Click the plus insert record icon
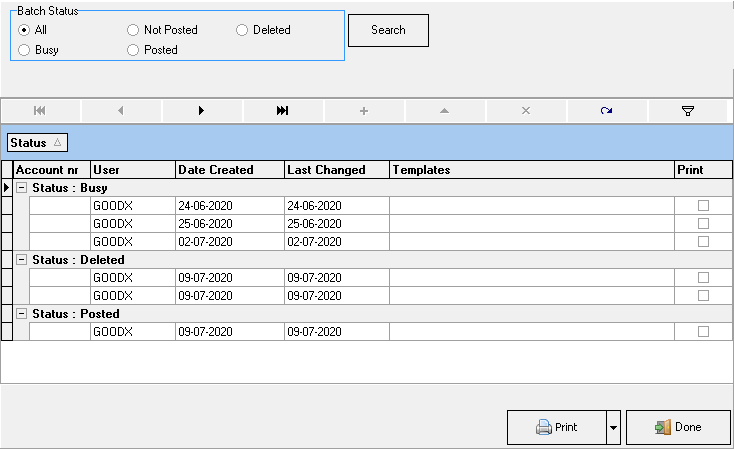Viewport: 734px width, 449px height. click(x=364, y=111)
